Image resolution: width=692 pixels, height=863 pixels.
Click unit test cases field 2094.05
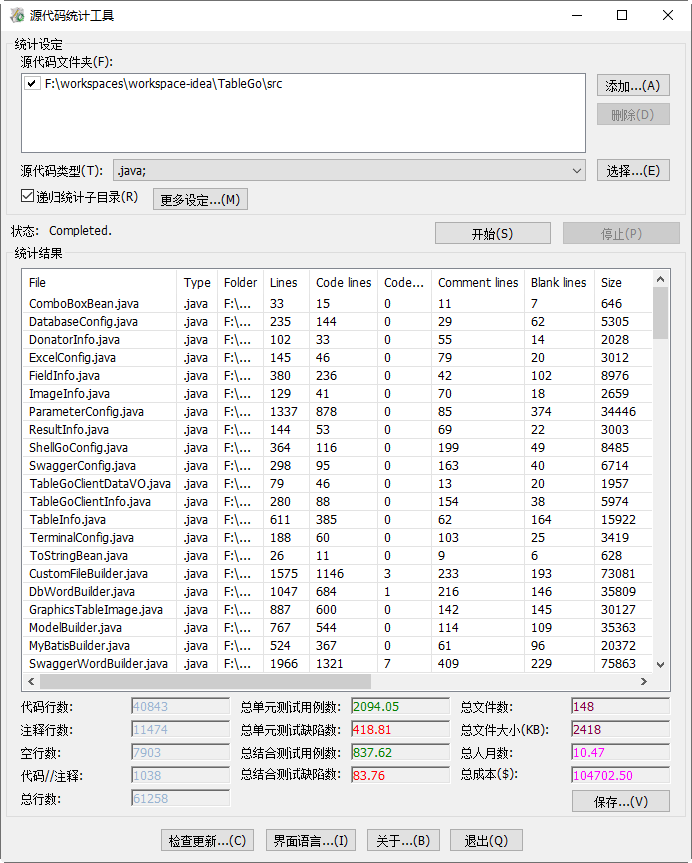pos(401,706)
